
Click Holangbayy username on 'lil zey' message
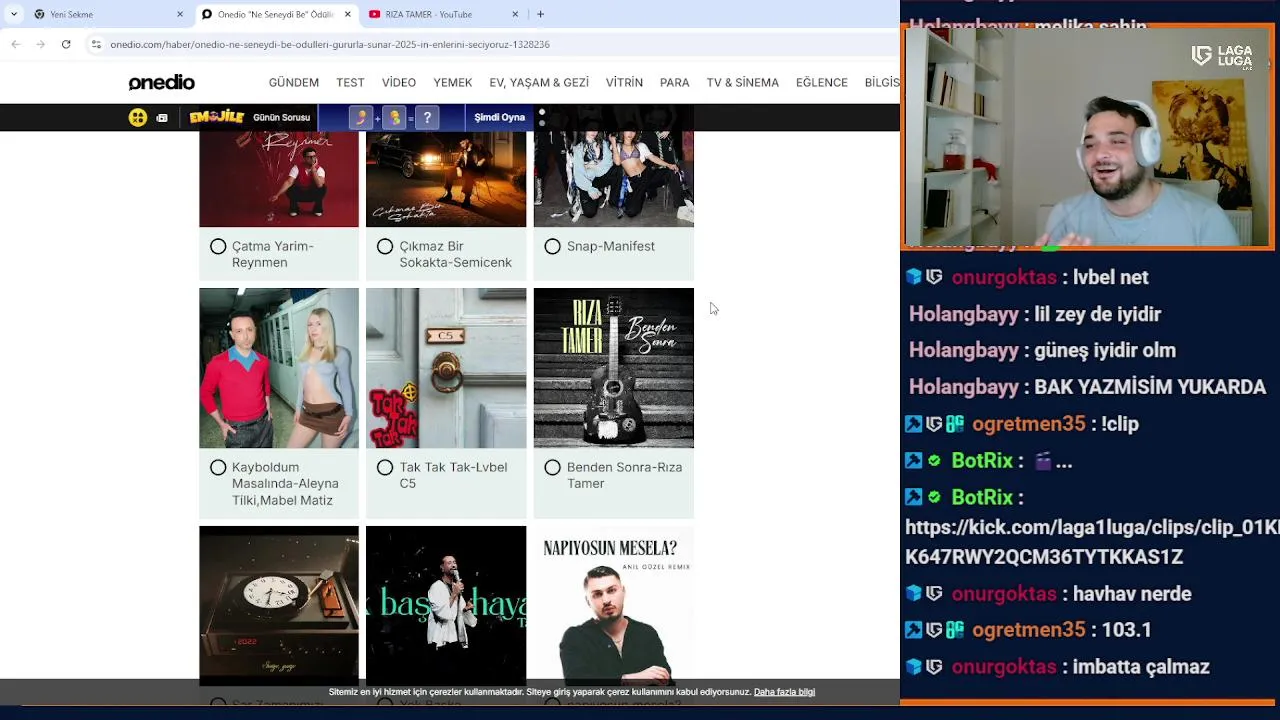pos(964,314)
